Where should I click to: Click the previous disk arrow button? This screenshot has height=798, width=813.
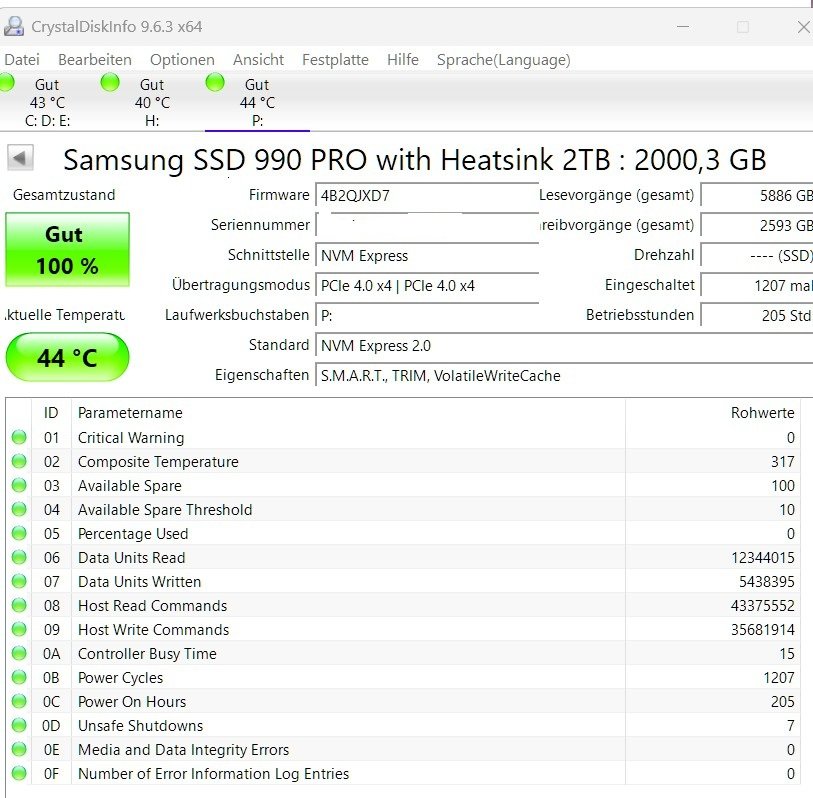20,158
